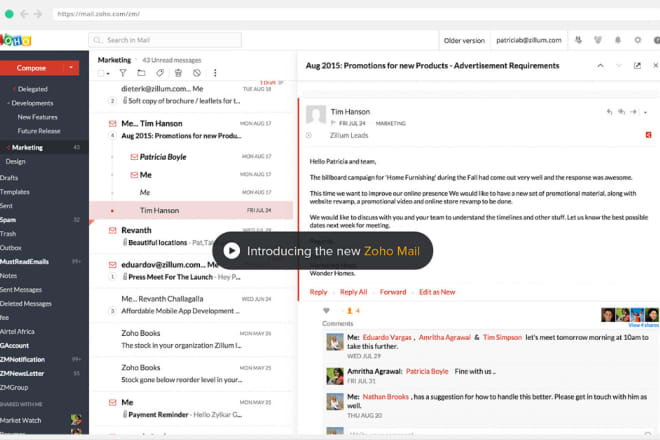This screenshot has height=440, width=660.
Task: Click the browser back arrow
Action: coord(24,14)
